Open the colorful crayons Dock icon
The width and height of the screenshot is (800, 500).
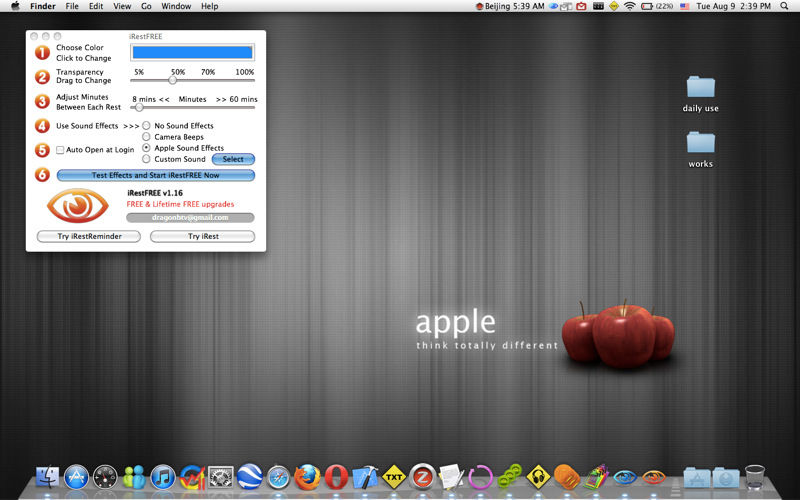pyautogui.click(x=596, y=478)
